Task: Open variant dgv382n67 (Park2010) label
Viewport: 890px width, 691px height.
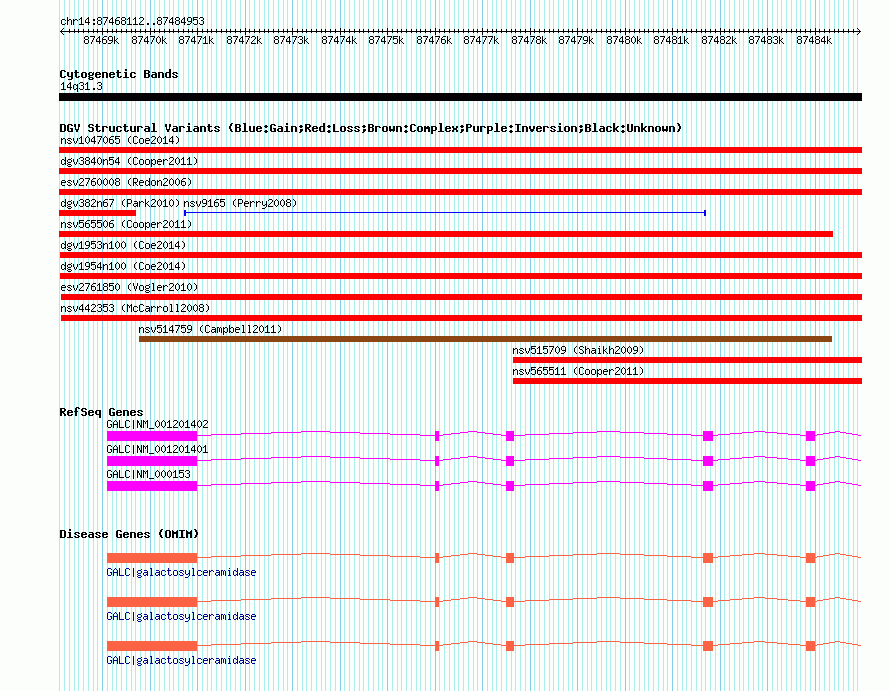Action: (x=120, y=203)
